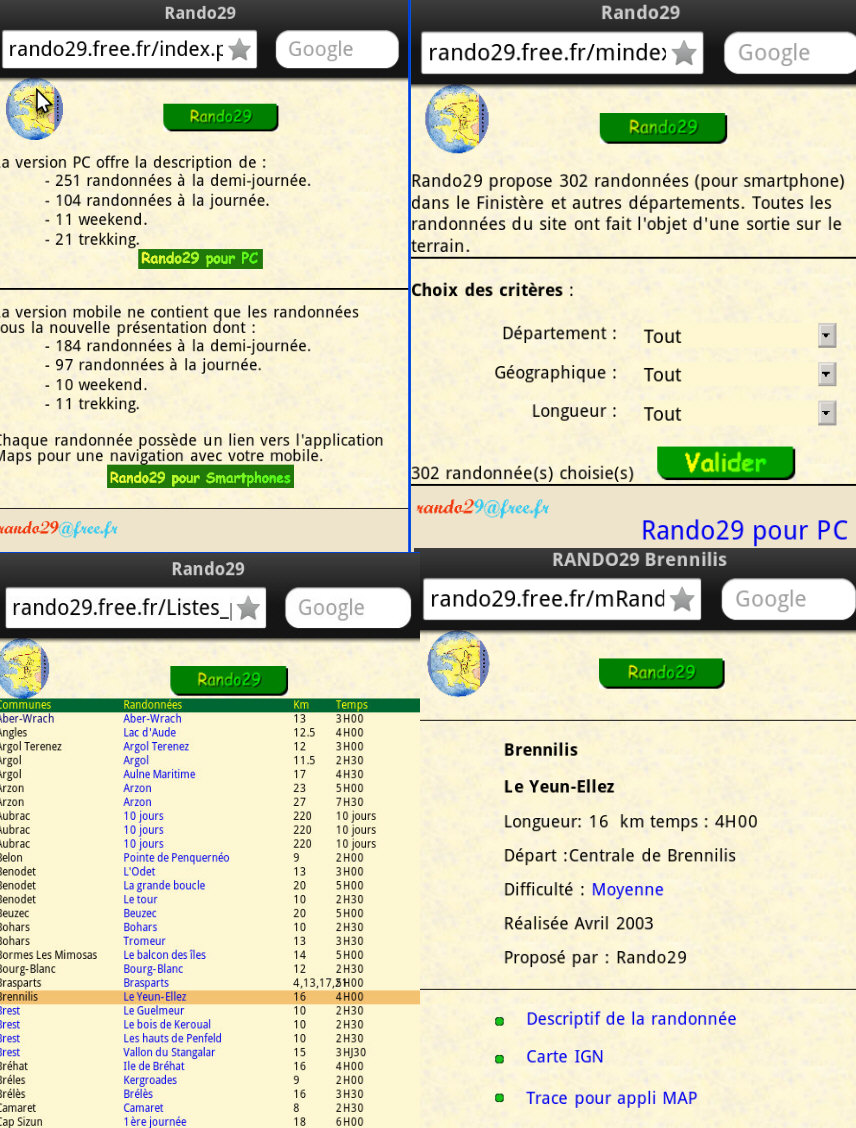Image resolution: width=856 pixels, height=1128 pixels.
Task: Click the green Rando29 button on hikes list page
Action: (x=229, y=680)
